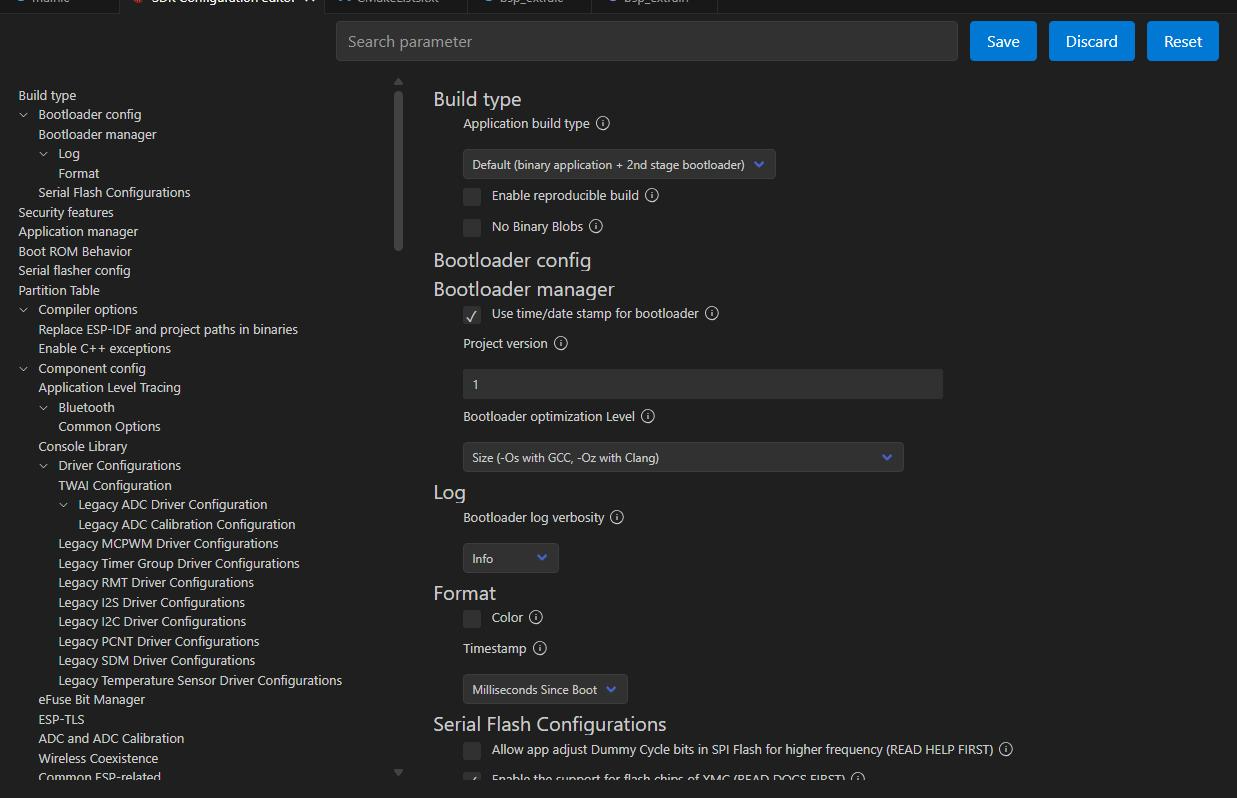Open Security features in the tree
1237x798 pixels.
(66, 212)
